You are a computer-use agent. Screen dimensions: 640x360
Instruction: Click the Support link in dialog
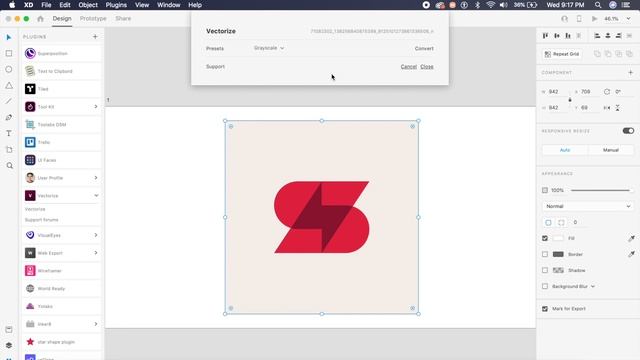(216, 67)
